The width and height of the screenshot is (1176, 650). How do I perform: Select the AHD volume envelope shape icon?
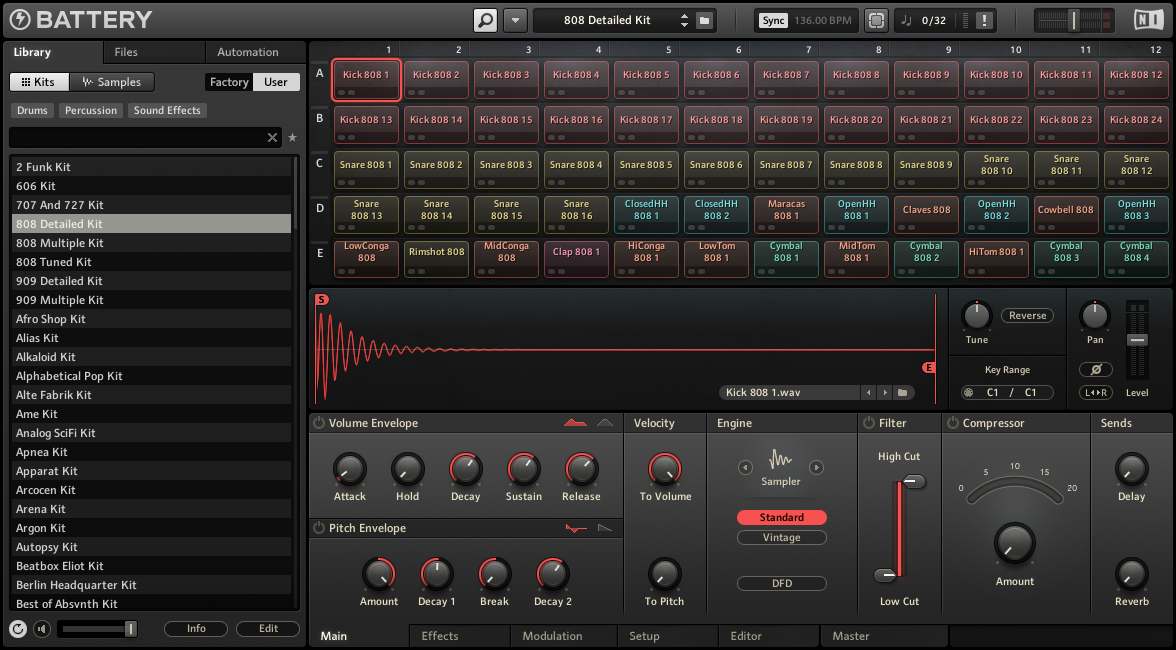click(x=604, y=423)
